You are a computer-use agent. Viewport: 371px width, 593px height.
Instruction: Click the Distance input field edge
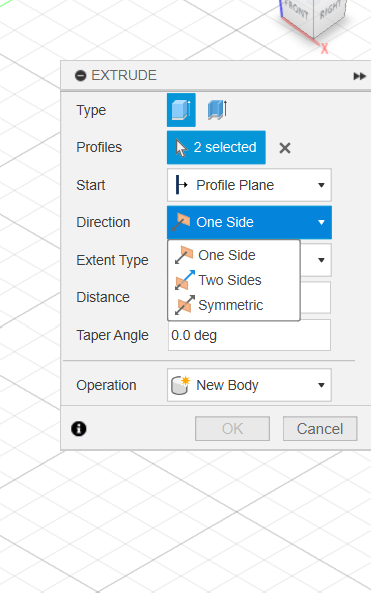pos(316,297)
